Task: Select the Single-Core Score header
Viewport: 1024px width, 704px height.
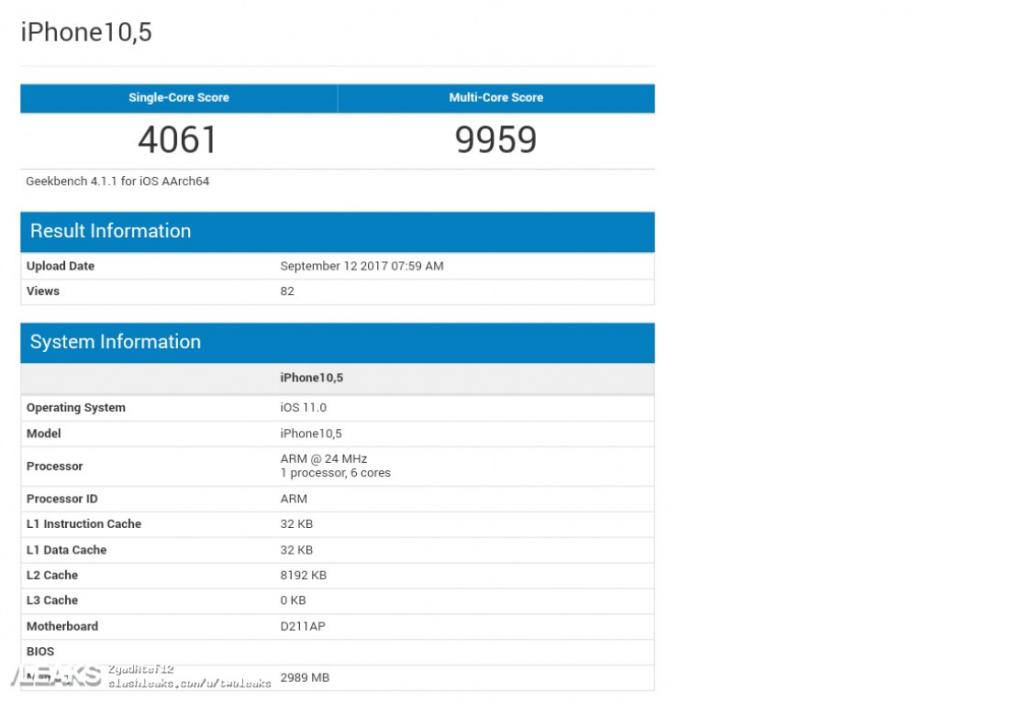Action: pyautogui.click(x=178, y=97)
